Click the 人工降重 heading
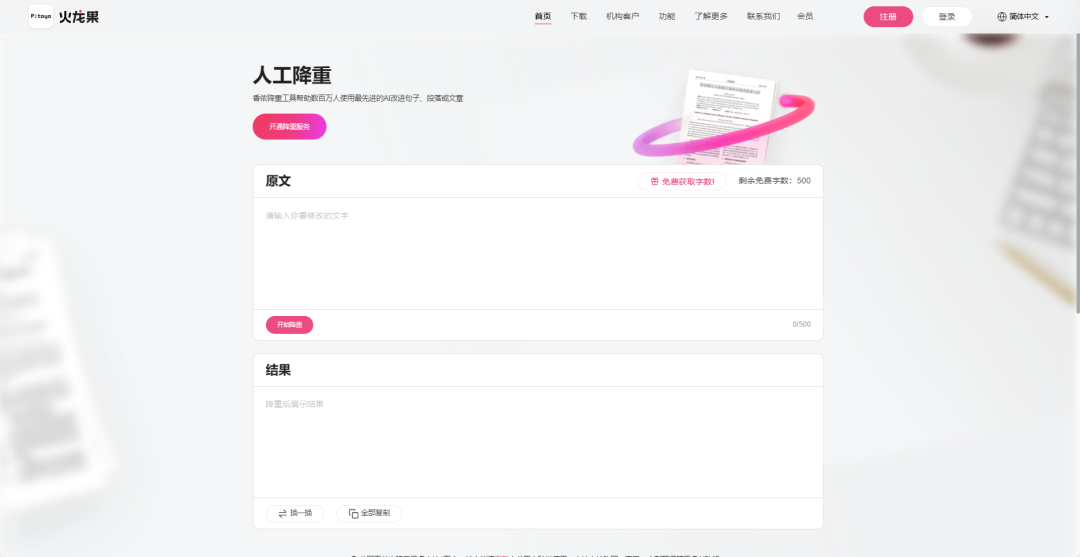The height and width of the screenshot is (557, 1080). tap(292, 75)
